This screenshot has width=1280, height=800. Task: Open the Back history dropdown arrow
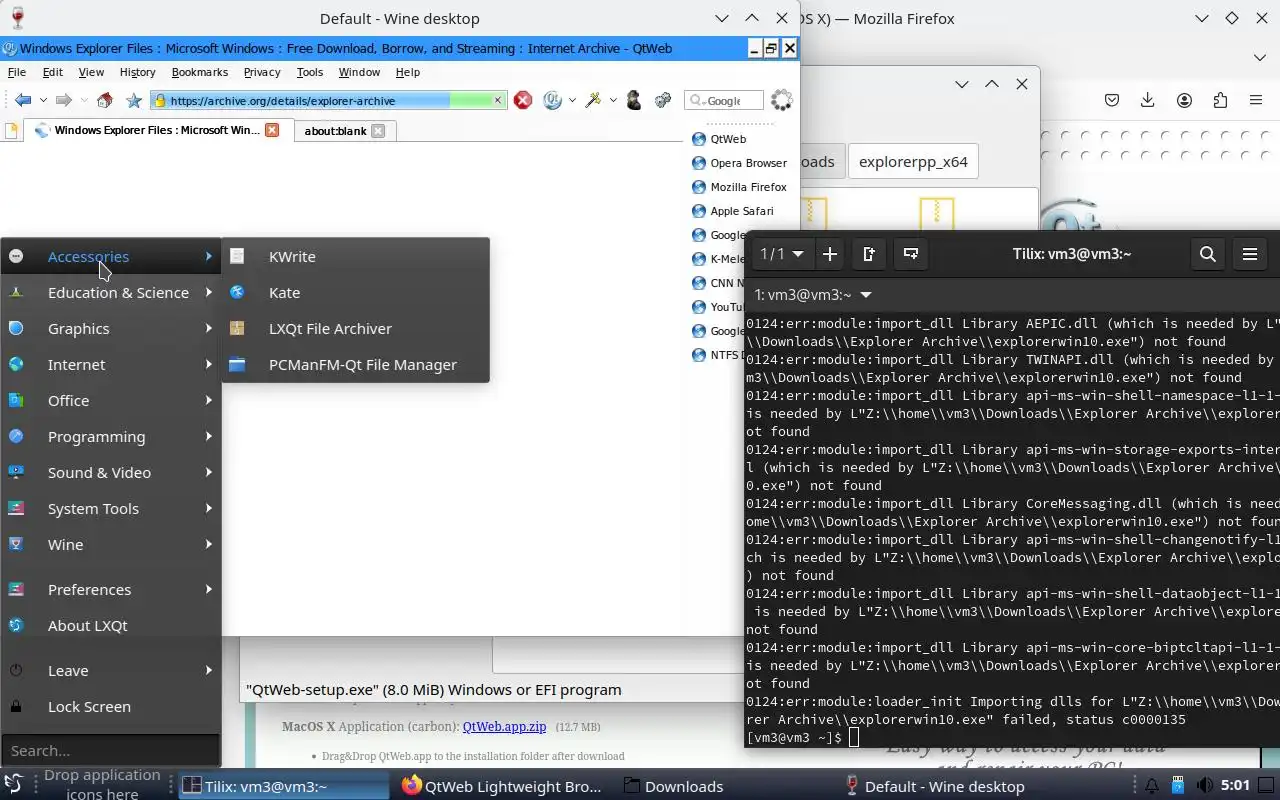coord(43,100)
